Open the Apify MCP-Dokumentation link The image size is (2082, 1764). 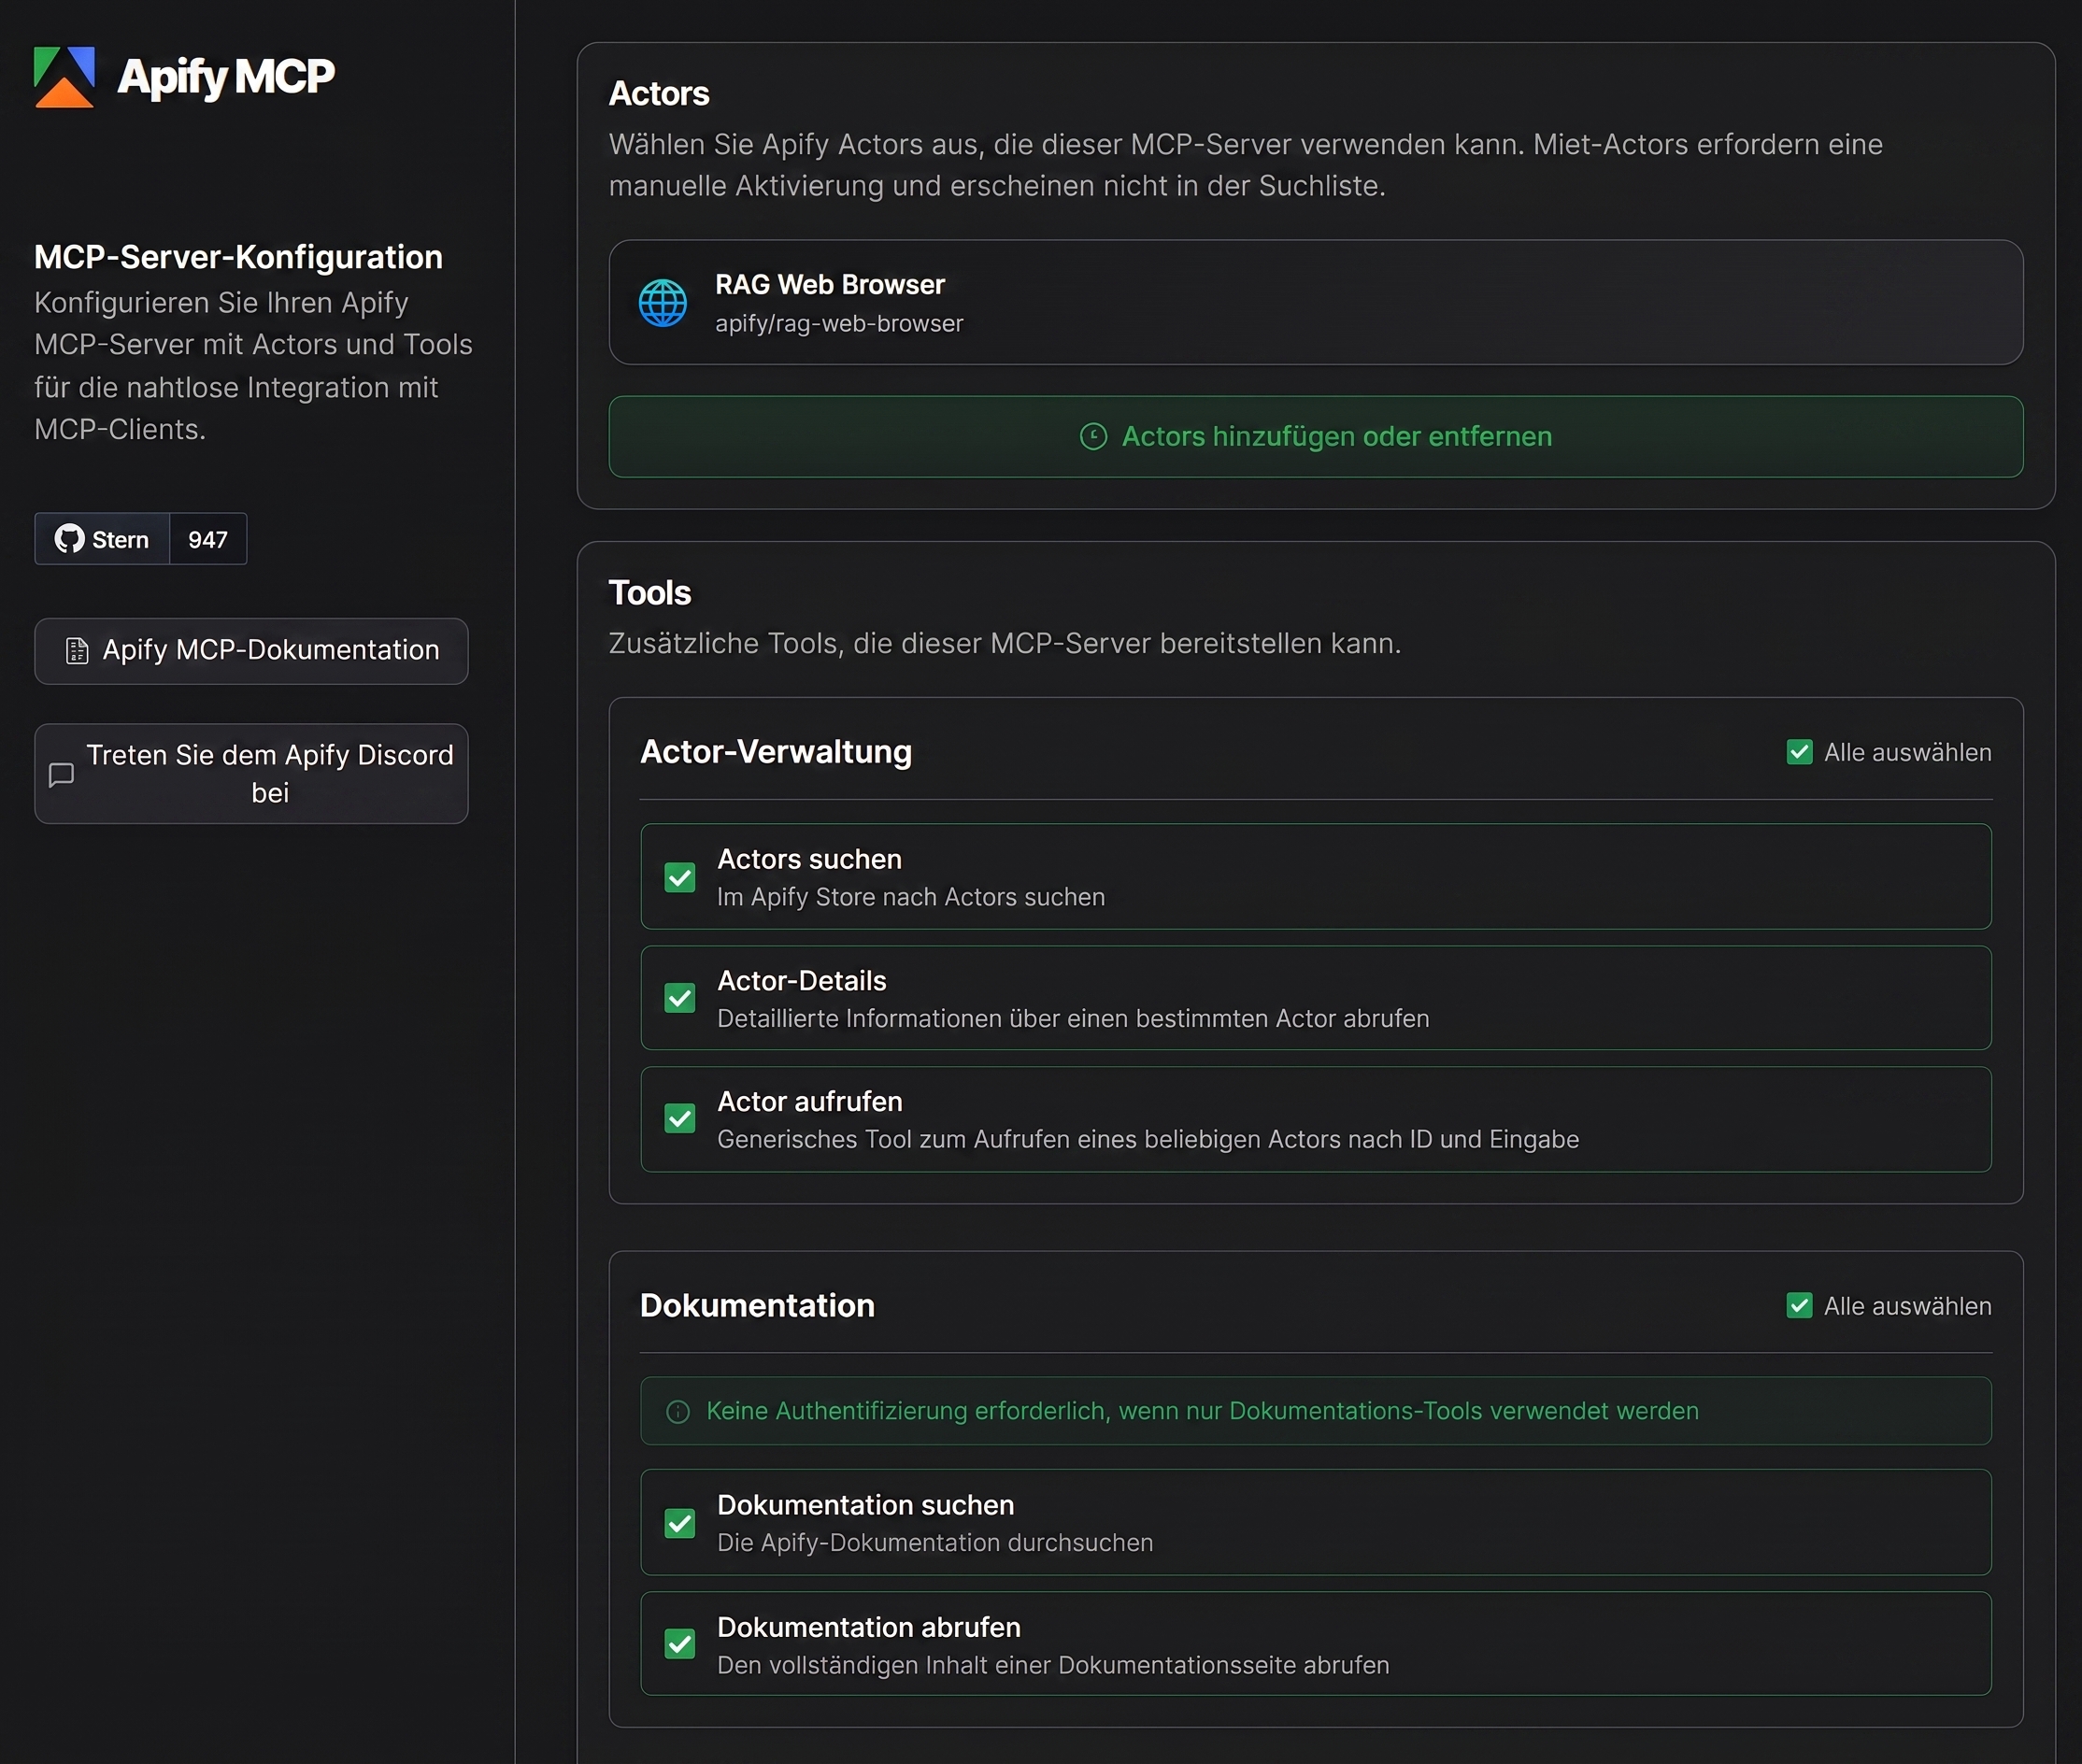coord(251,651)
